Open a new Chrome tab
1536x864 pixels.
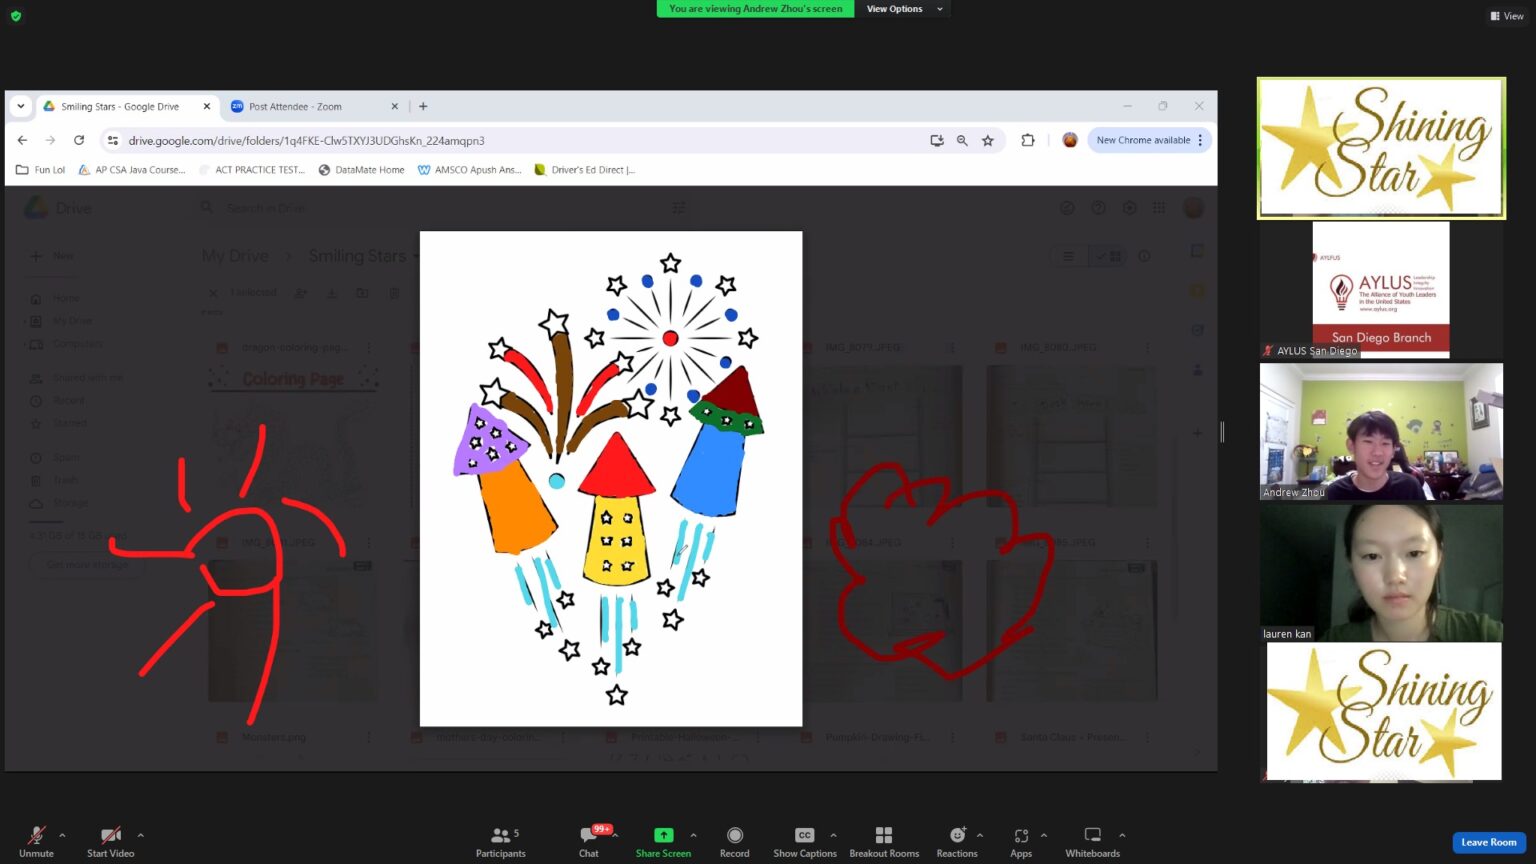click(x=423, y=106)
